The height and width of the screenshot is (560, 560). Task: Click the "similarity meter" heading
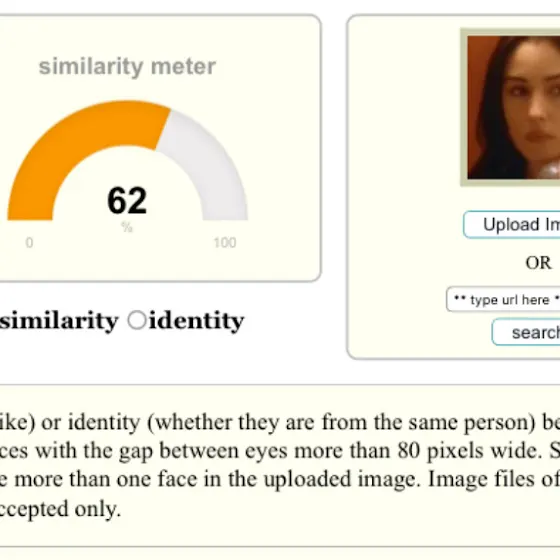[127, 67]
